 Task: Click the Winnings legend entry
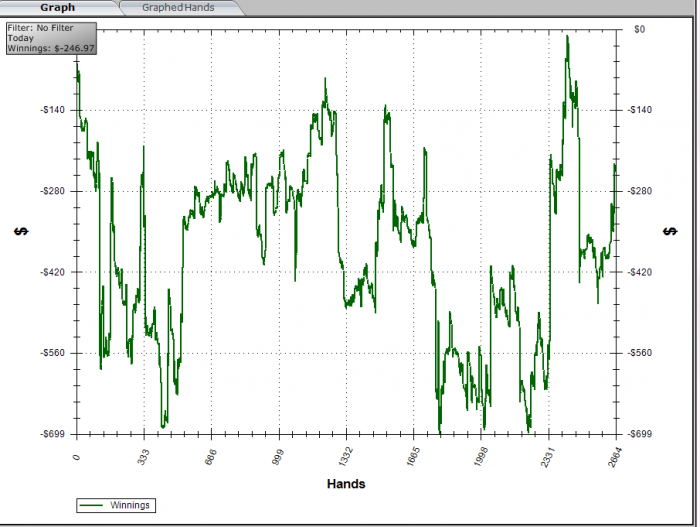(116, 505)
